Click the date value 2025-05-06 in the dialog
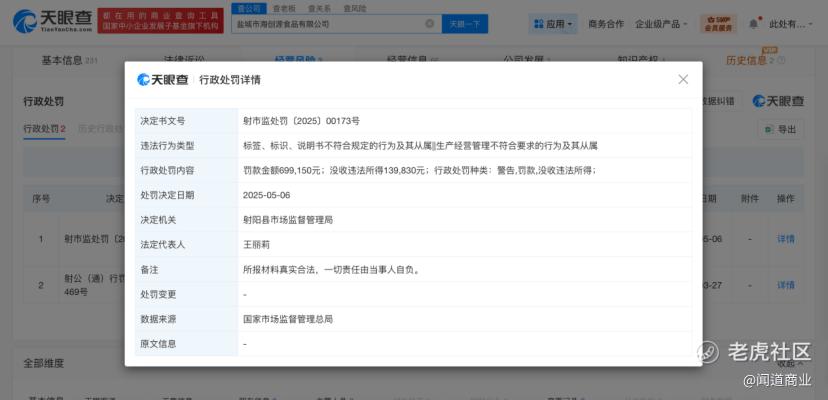The image size is (828, 400). pyautogui.click(x=267, y=195)
